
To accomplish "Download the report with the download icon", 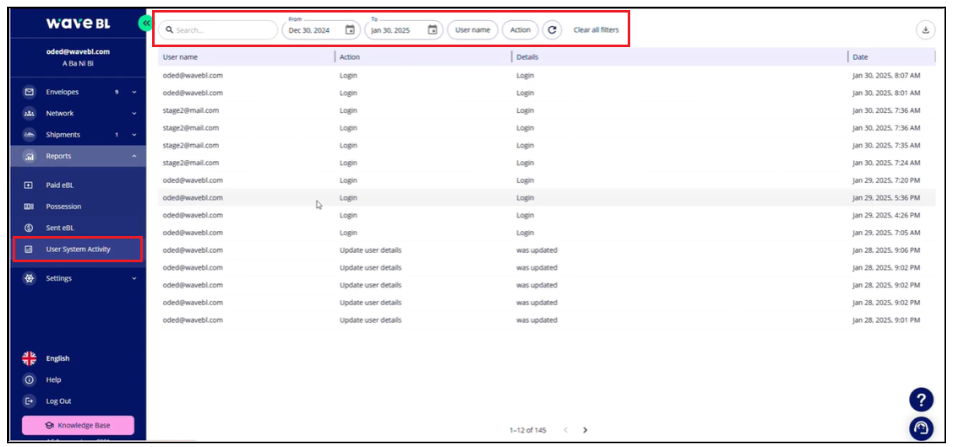I will point(925,30).
